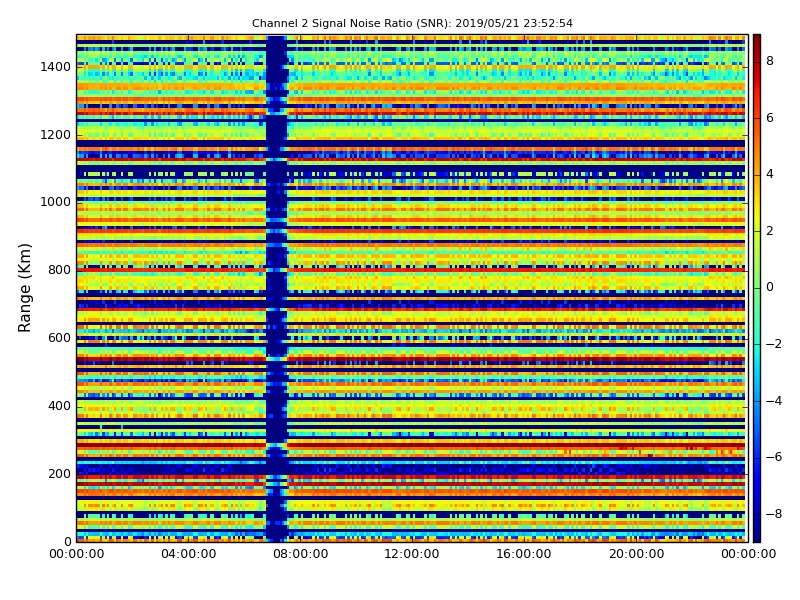
Task: Click the y-axis tick label 400
Action: [59, 406]
